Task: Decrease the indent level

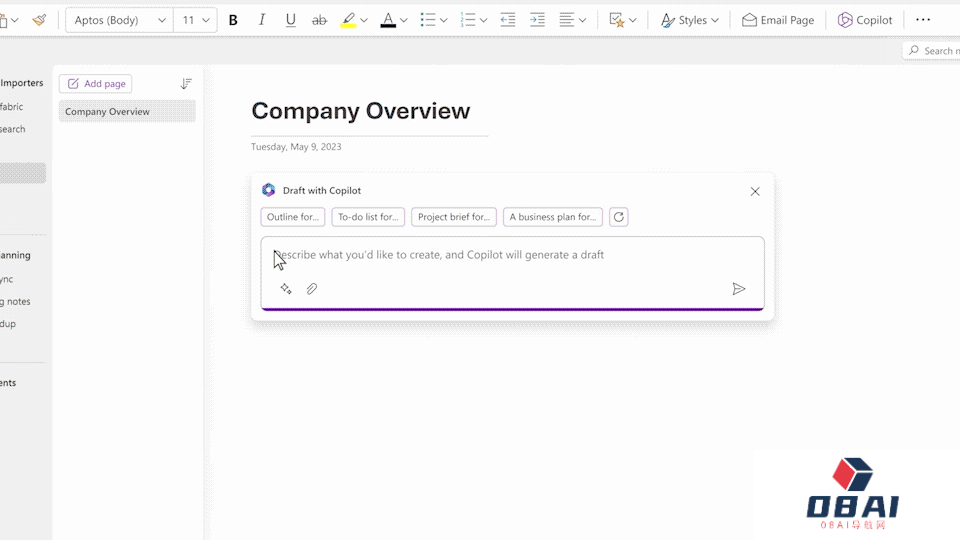Action: 508,20
